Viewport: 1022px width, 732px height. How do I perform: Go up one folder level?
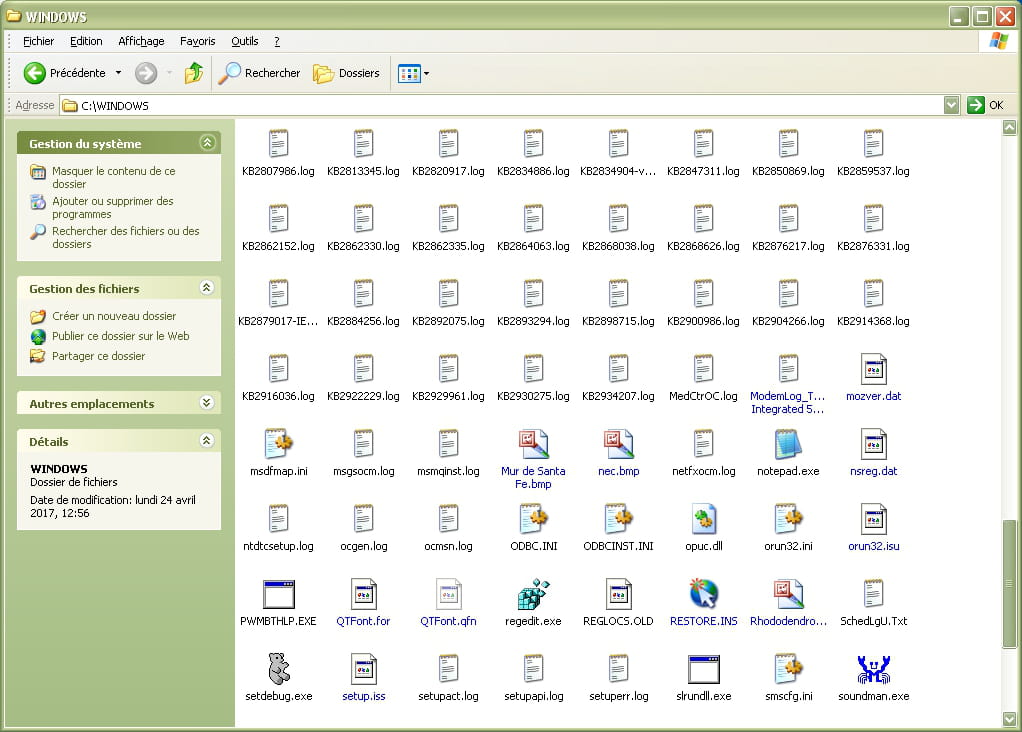[x=194, y=73]
